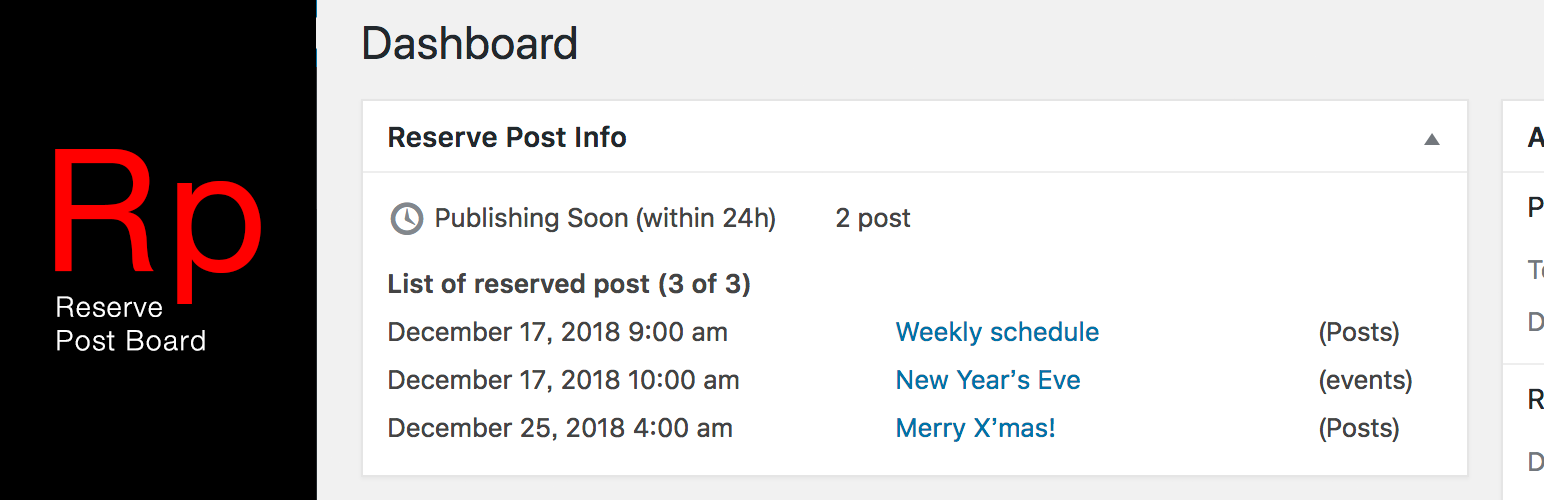This screenshot has height=500, width=1544.
Task: Click the partially visible widget header at right
Action: pos(1534,137)
